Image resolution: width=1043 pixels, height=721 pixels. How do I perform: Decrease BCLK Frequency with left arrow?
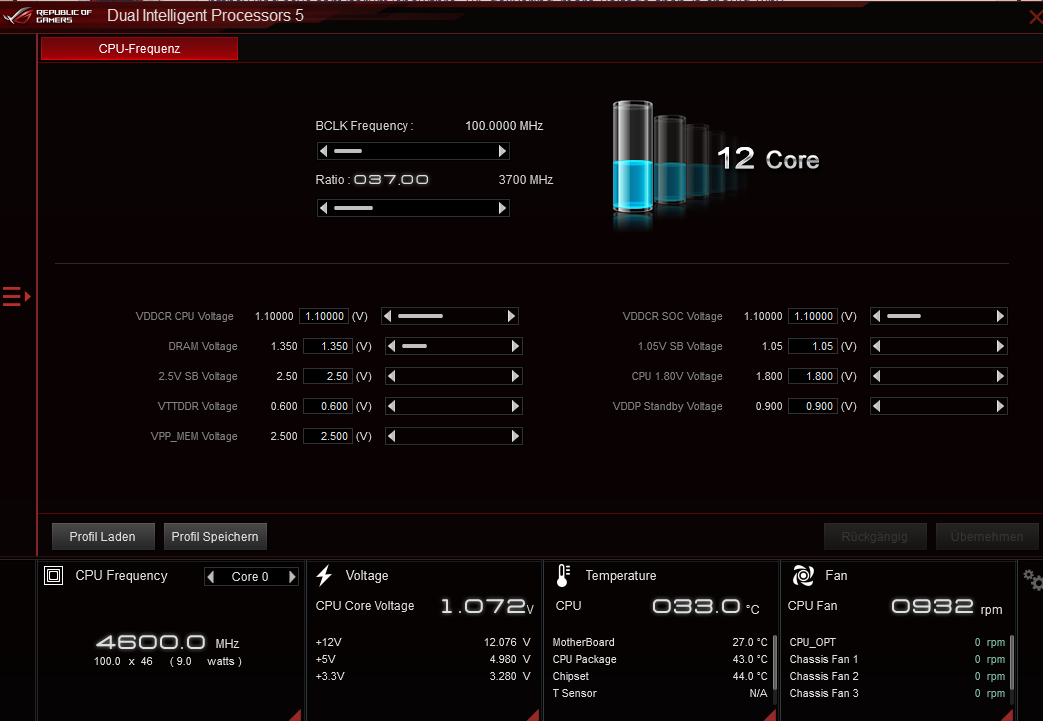tap(323, 151)
